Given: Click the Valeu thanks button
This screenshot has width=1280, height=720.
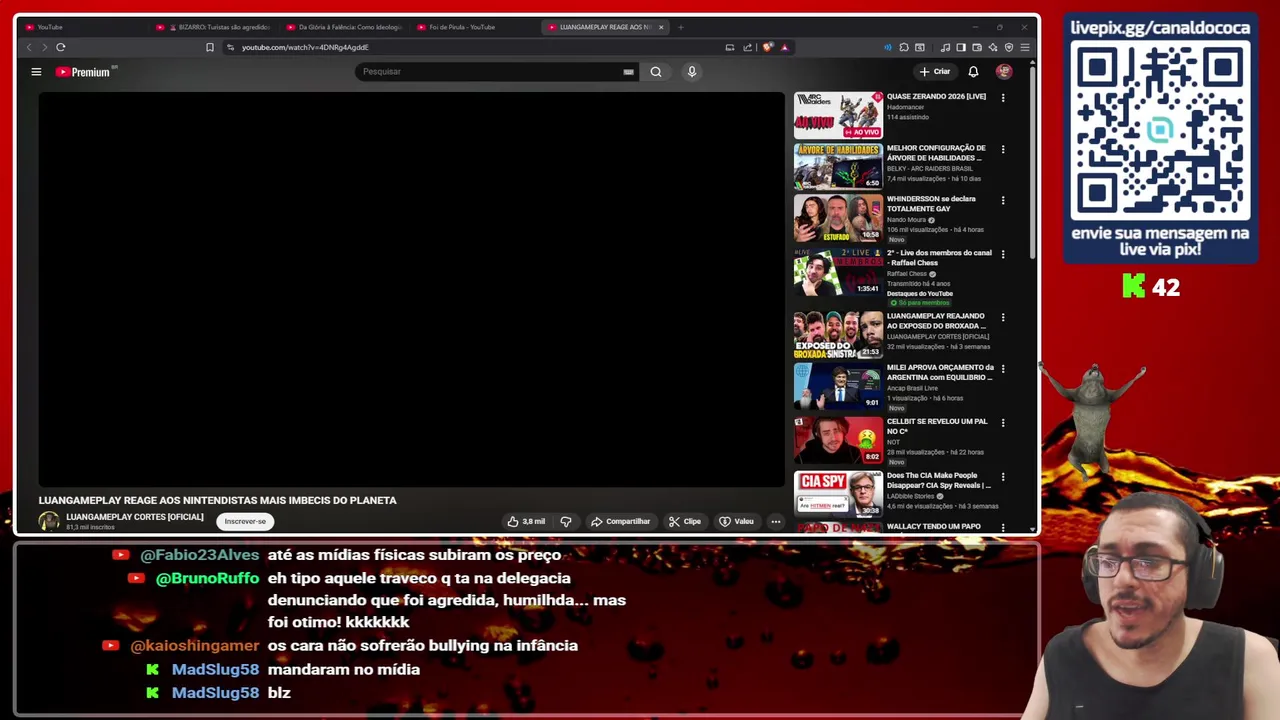Looking at the screenshot, I should click(x=736, y=521).
